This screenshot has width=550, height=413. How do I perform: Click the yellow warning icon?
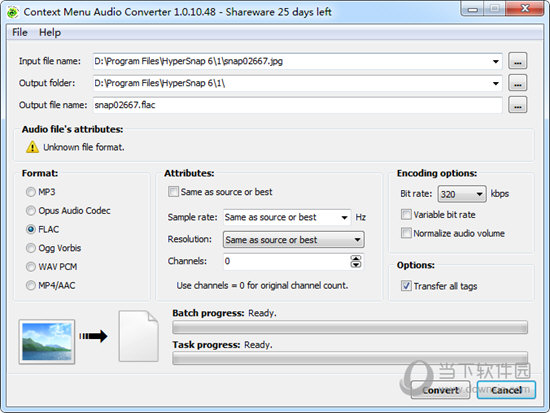coord(32,147)
